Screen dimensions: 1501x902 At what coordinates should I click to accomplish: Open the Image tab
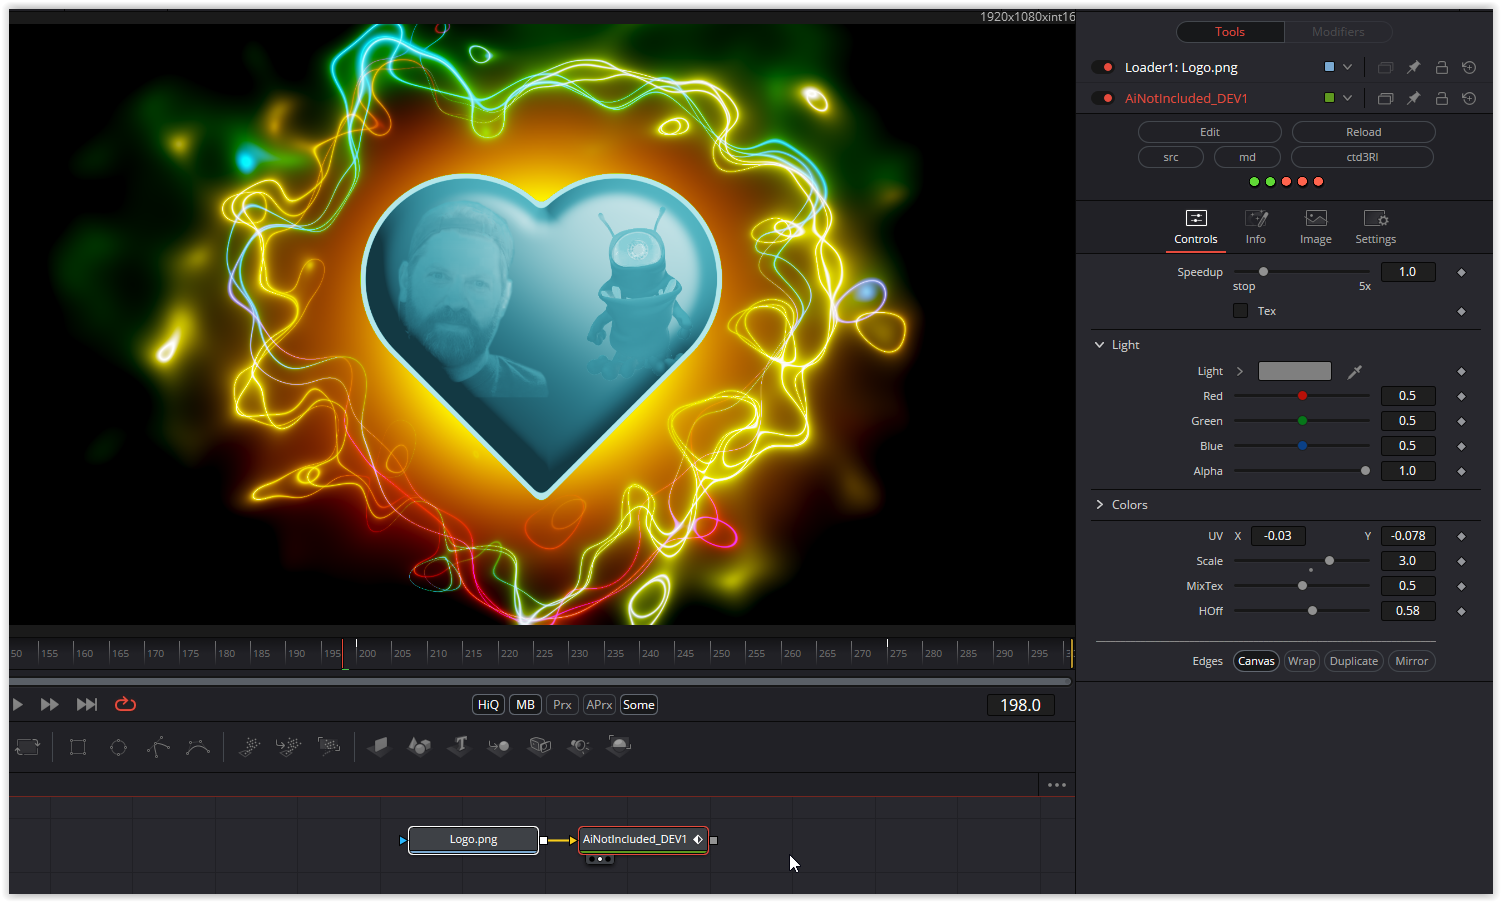[x=1316, y=228]
